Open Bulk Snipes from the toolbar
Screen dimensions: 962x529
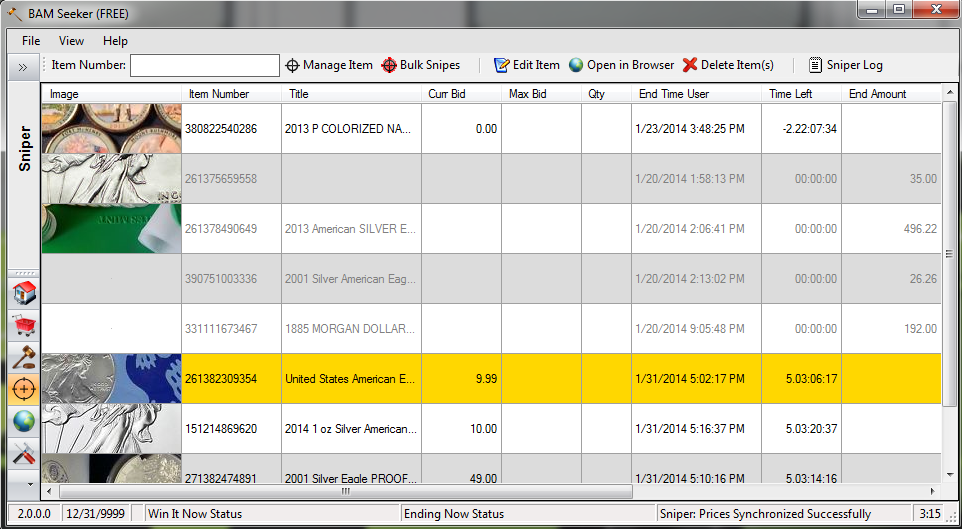pyautogui.click(x=420, y=65)
